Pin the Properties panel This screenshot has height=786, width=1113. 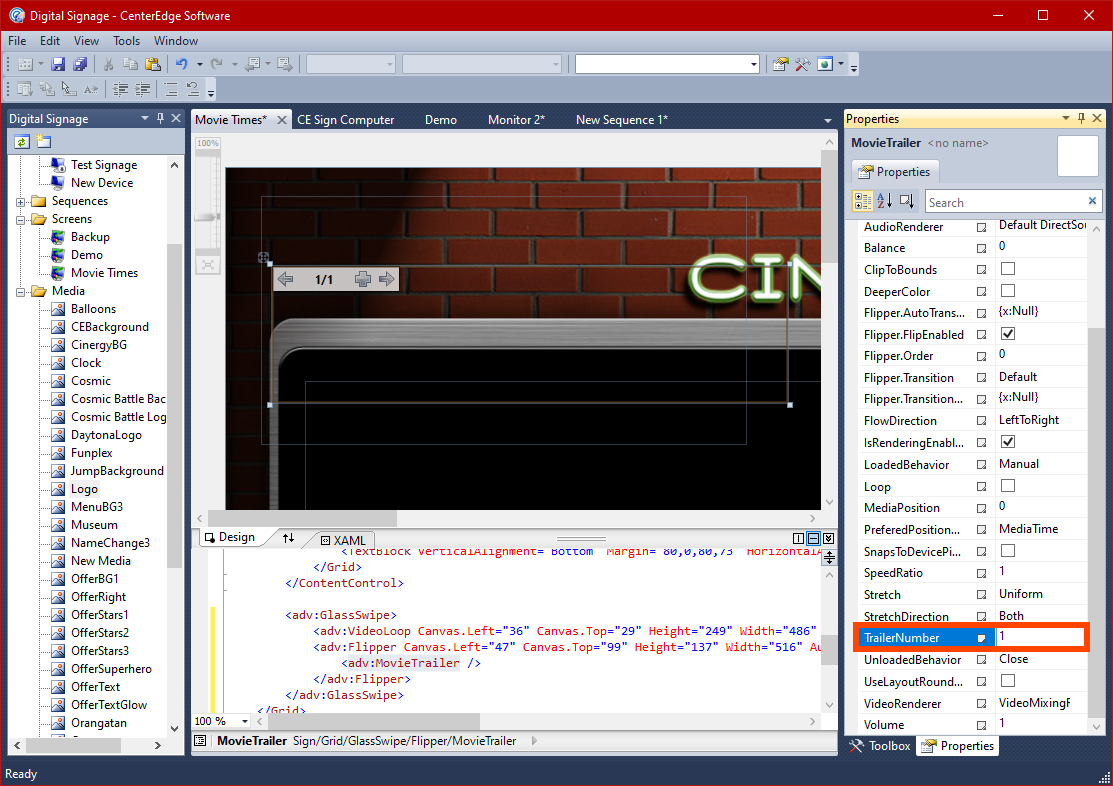point(1081,119)
